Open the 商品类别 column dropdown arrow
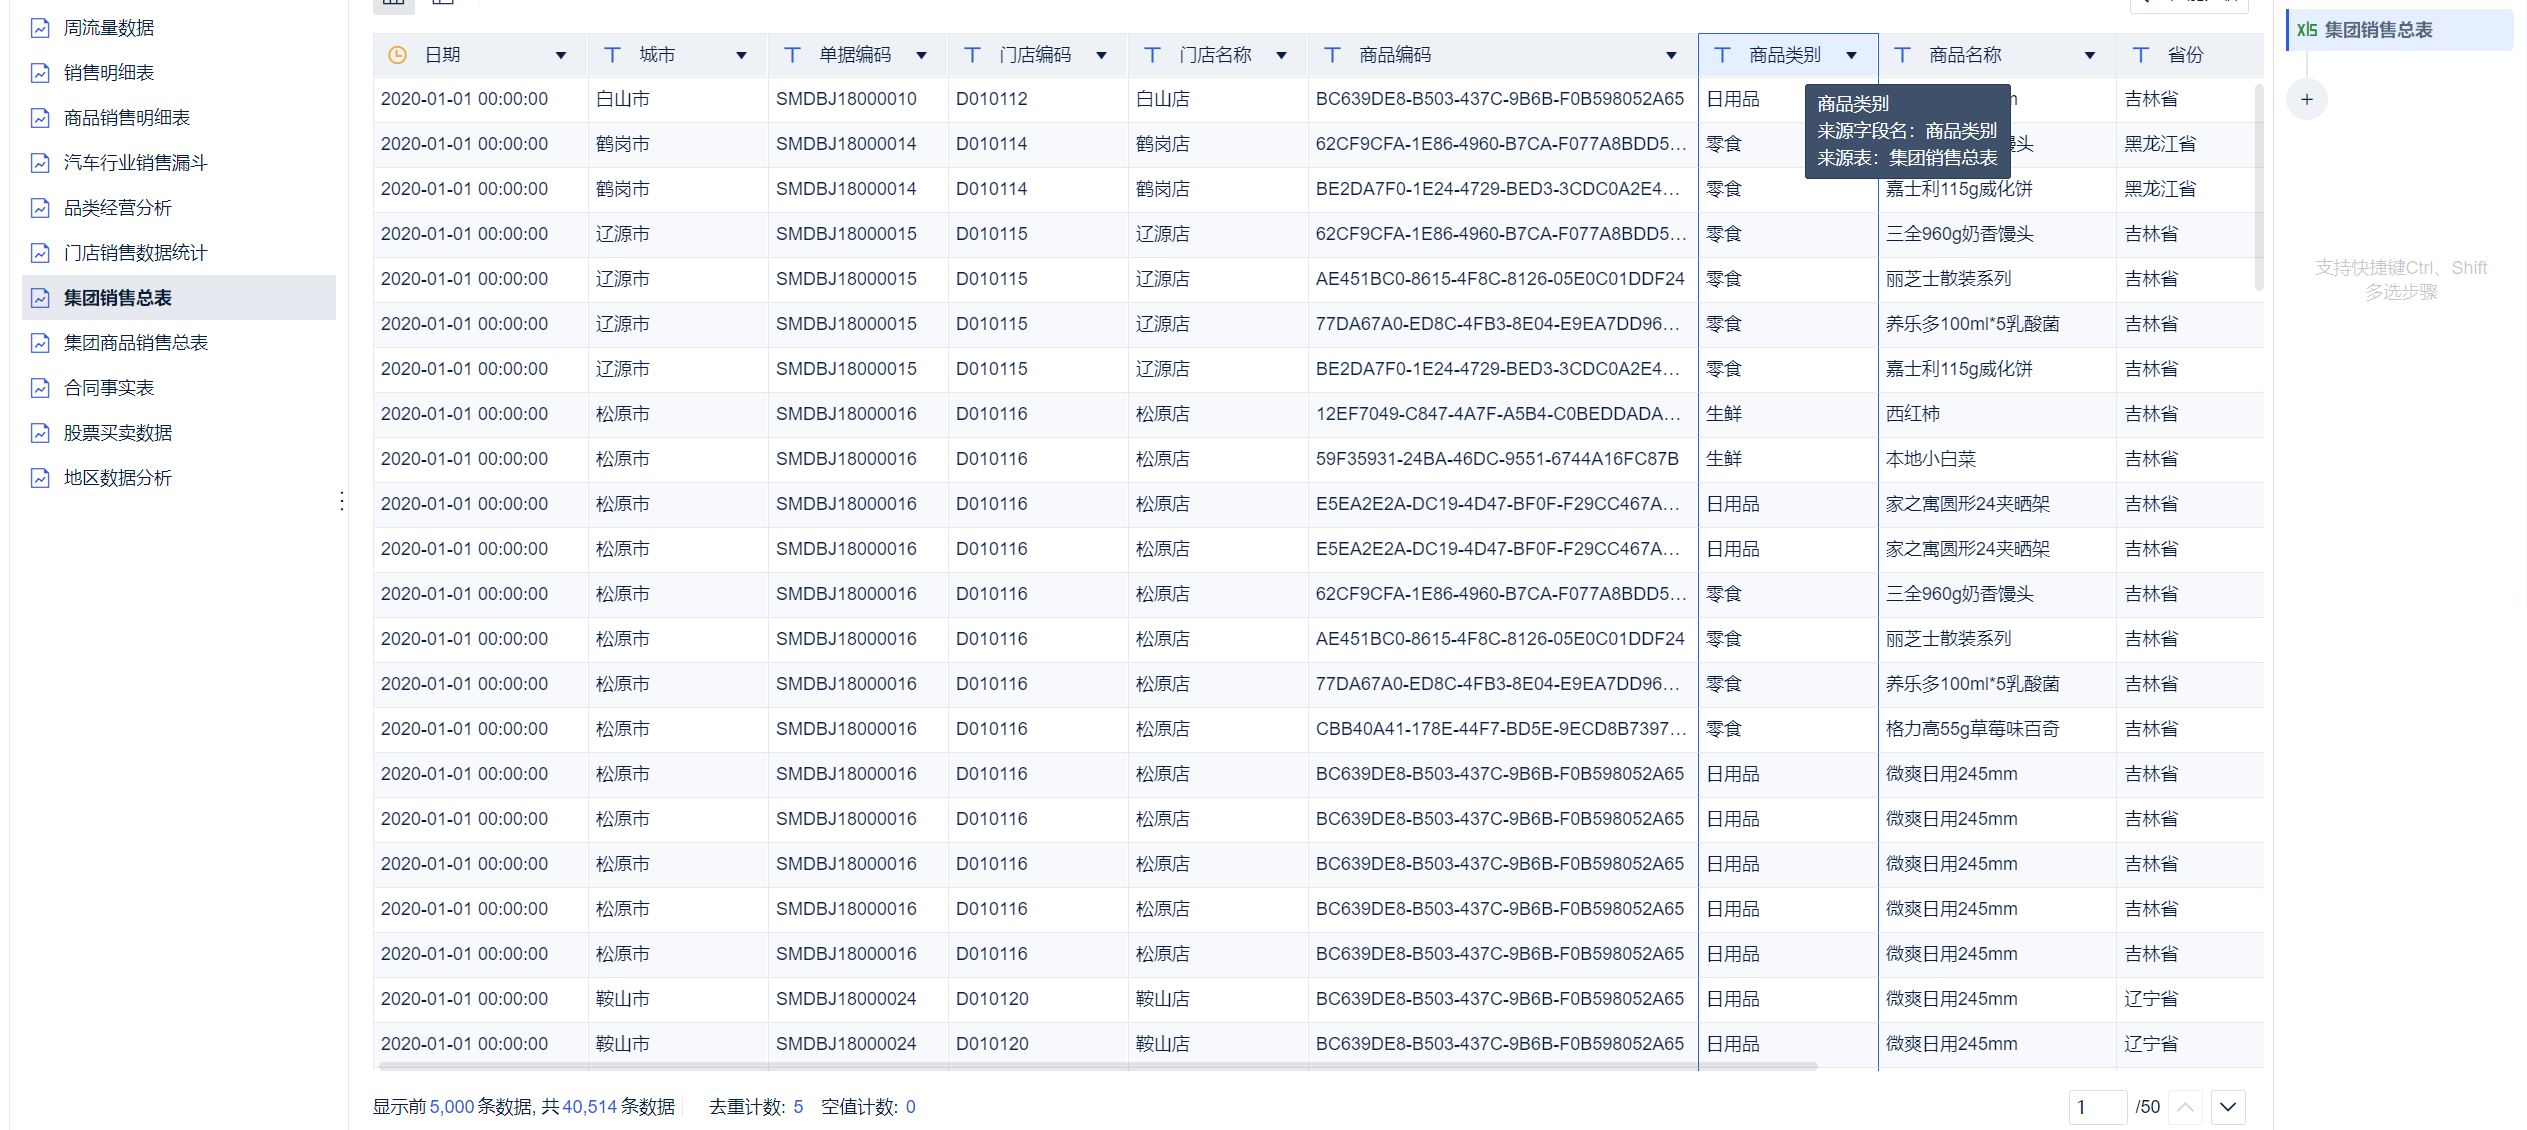The height and width of the screenshot is (1130, 2527). (x=1851, y=56)
